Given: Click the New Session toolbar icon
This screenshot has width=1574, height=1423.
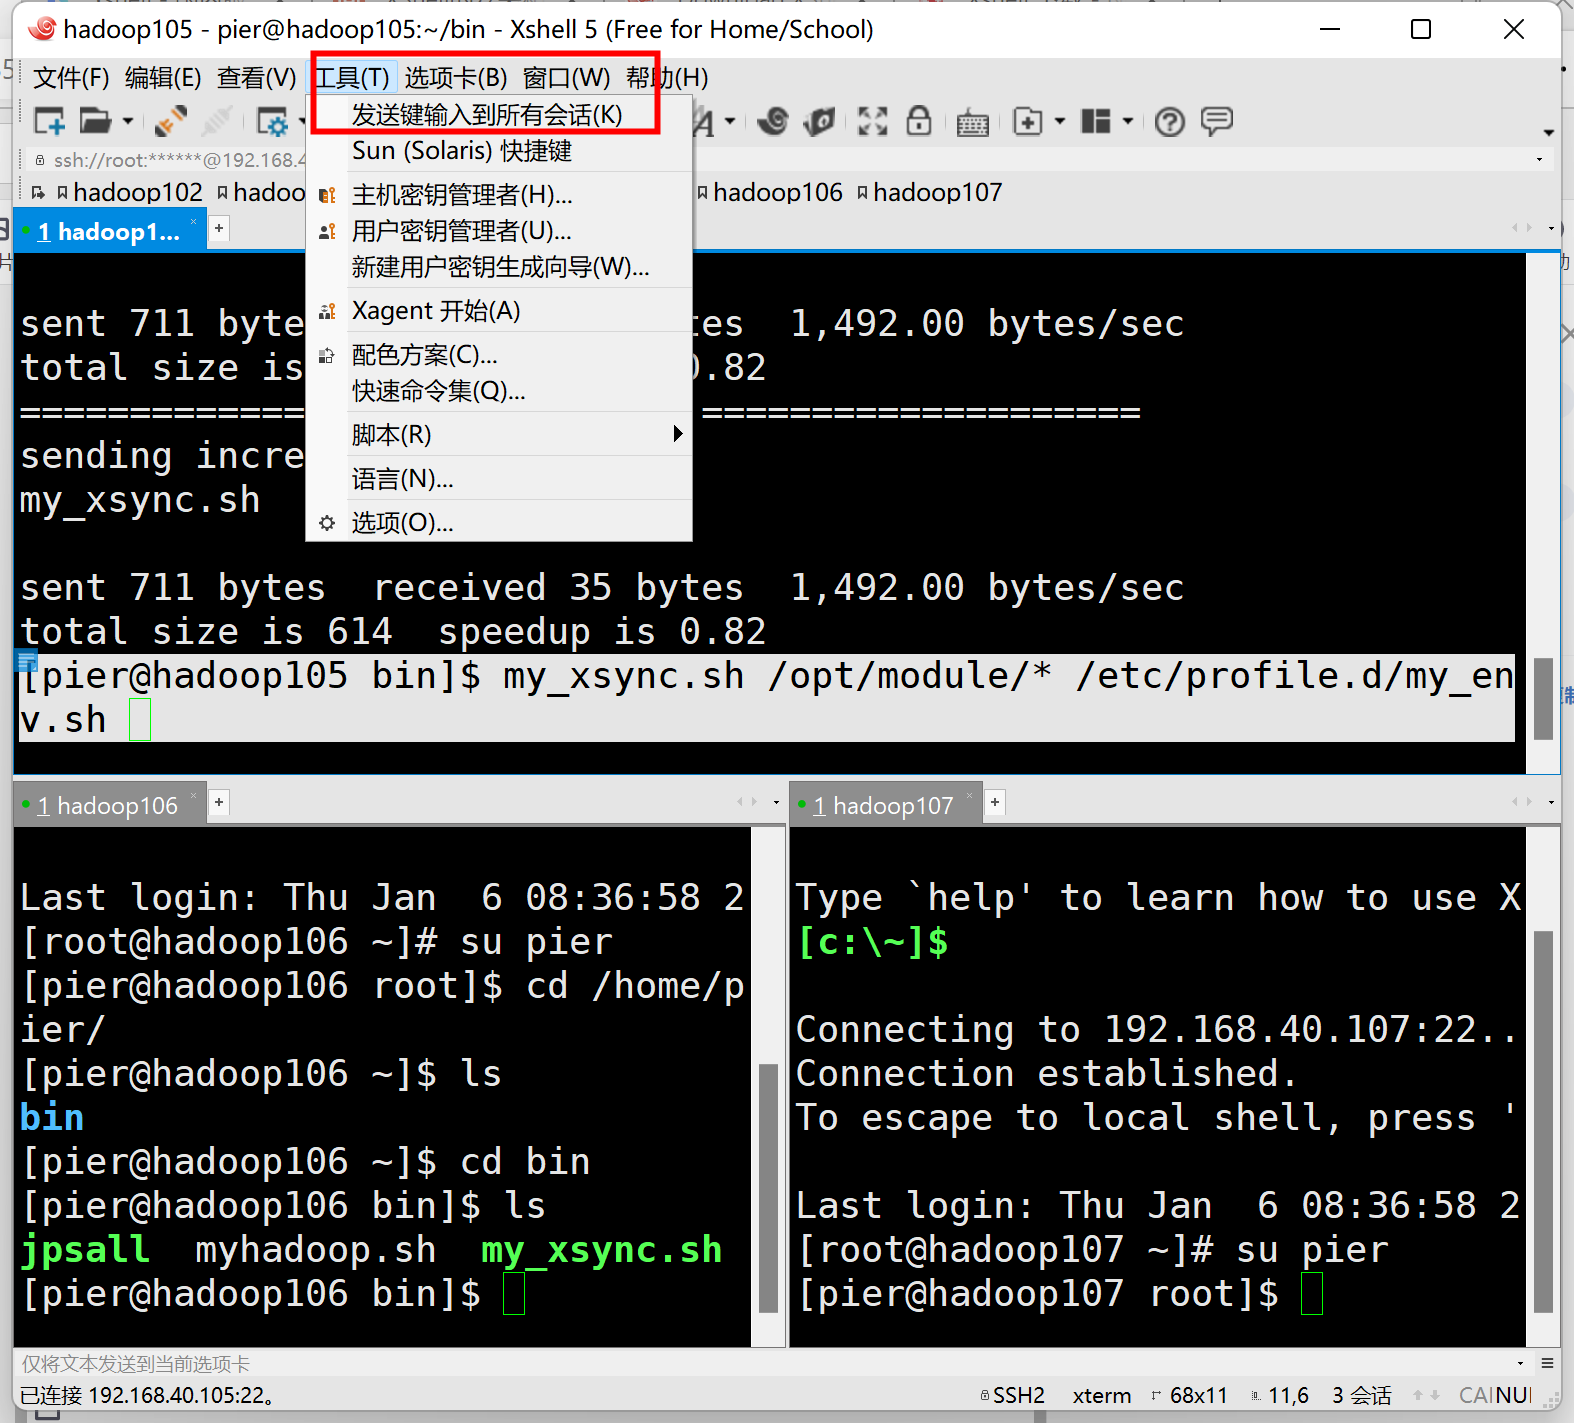Looking at the screenshot, I should click(49, 121).
